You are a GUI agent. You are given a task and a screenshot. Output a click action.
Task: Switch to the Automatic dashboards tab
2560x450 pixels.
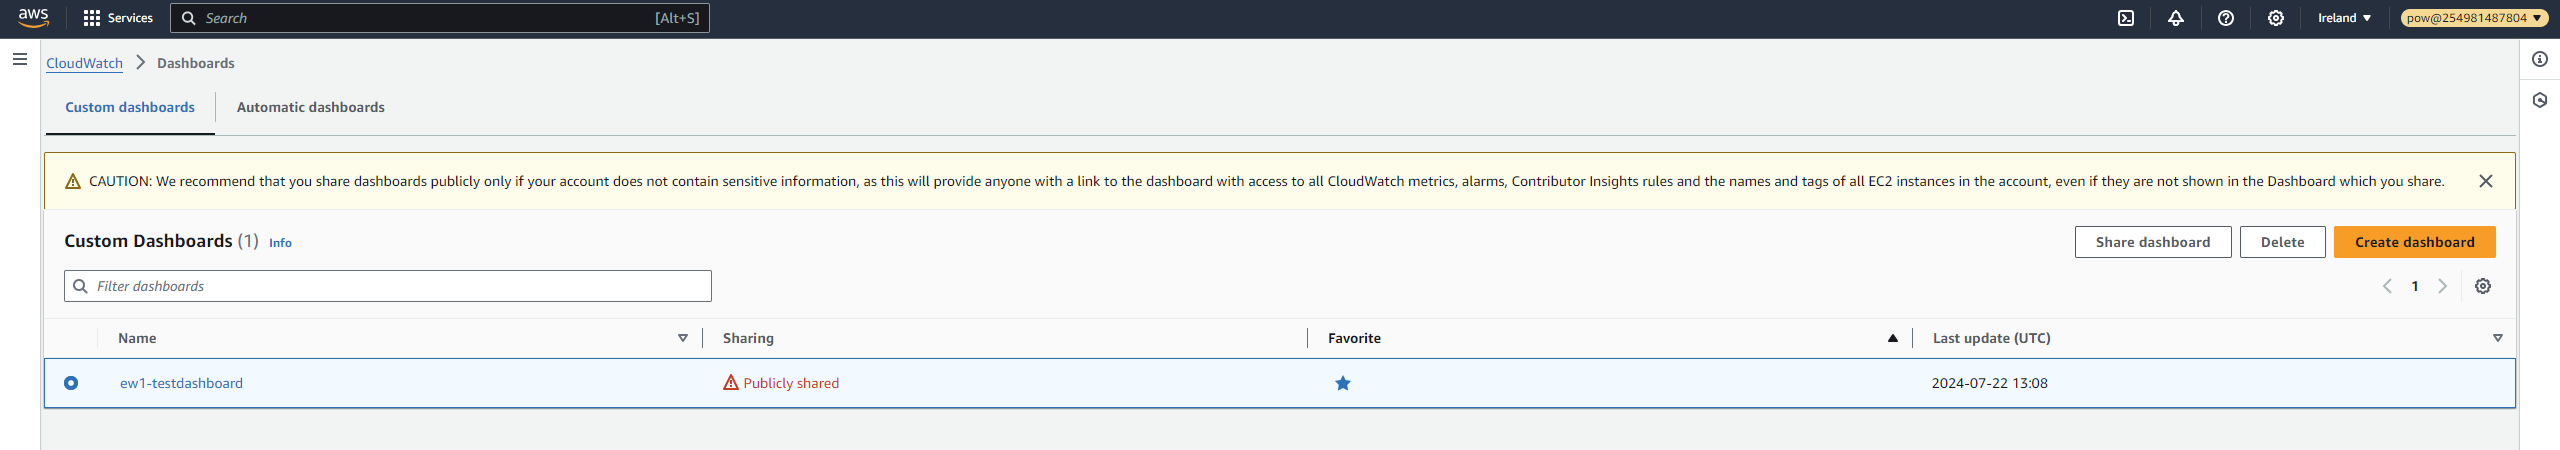311,107
